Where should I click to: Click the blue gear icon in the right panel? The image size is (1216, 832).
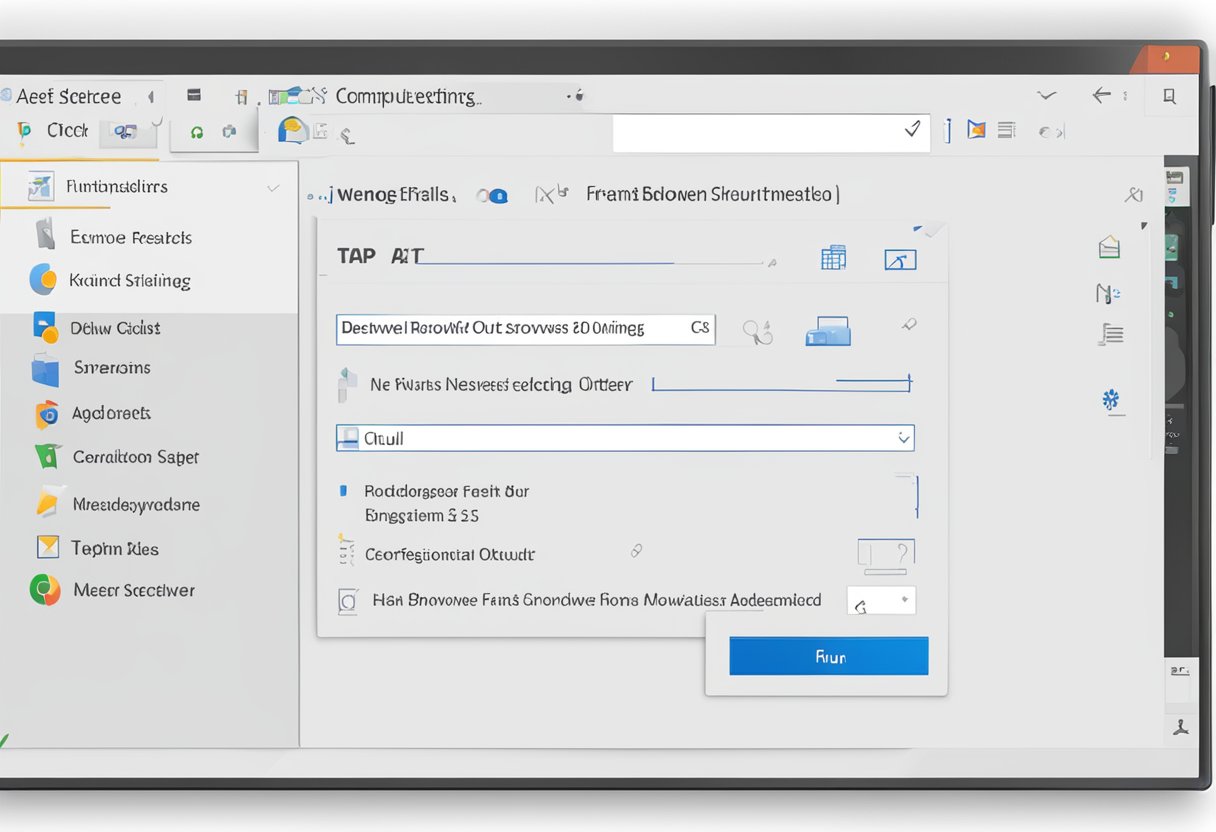click(x=1112, y=400)
